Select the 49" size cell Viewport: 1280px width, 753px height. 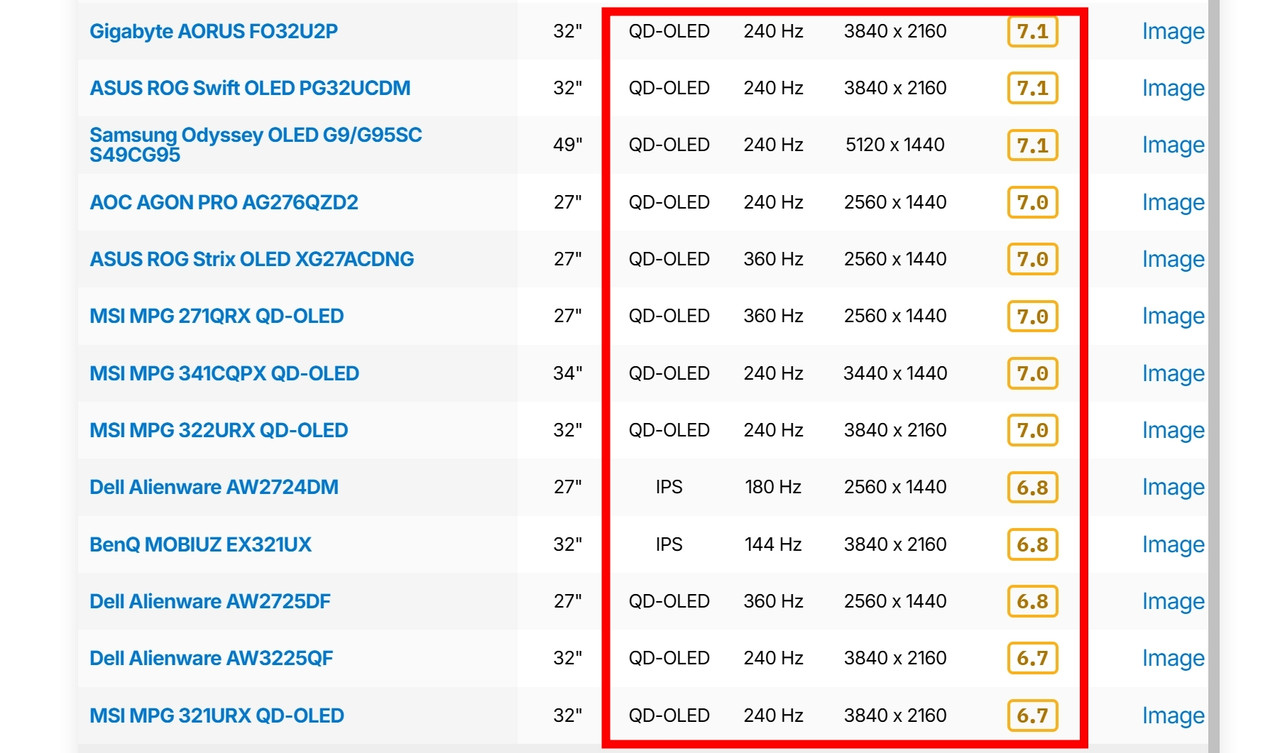pyautogui.click(x=567, y=145)
